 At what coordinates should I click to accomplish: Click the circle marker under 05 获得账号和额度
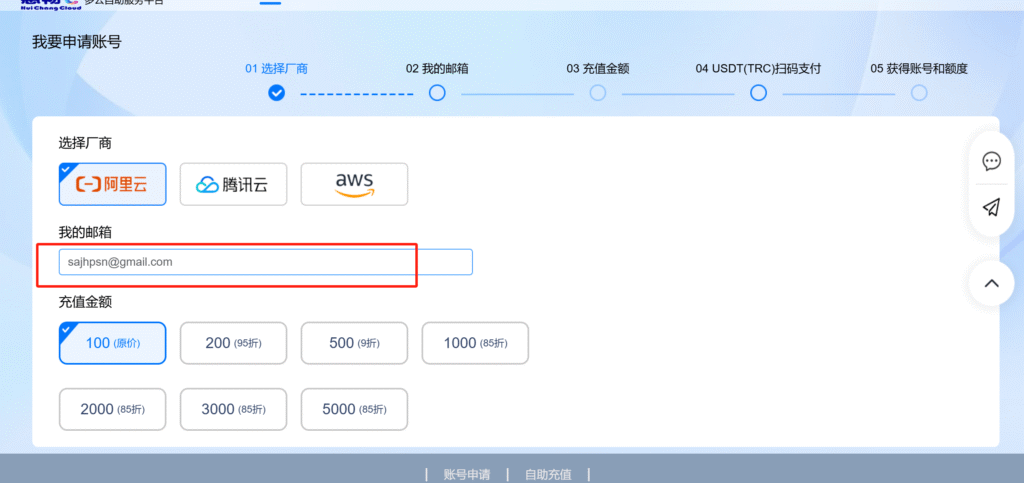coord(919,93)
